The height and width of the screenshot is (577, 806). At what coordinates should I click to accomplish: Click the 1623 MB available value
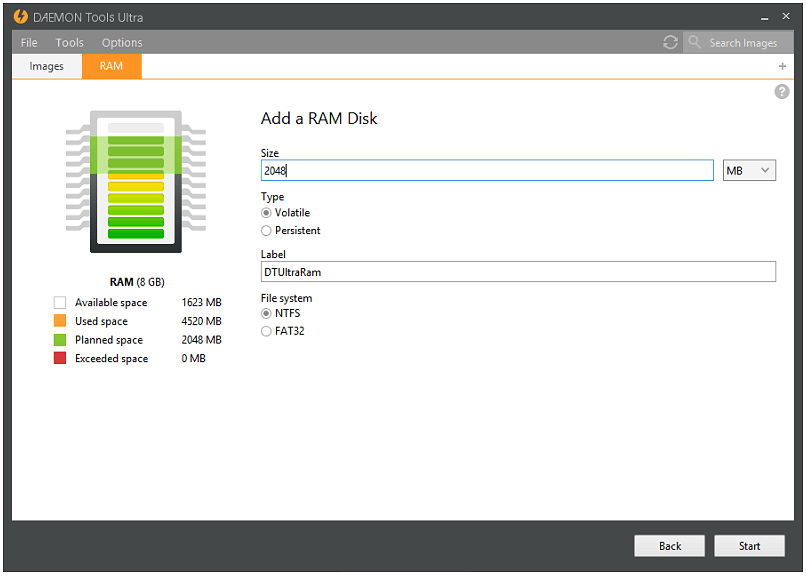coord(201,303)
